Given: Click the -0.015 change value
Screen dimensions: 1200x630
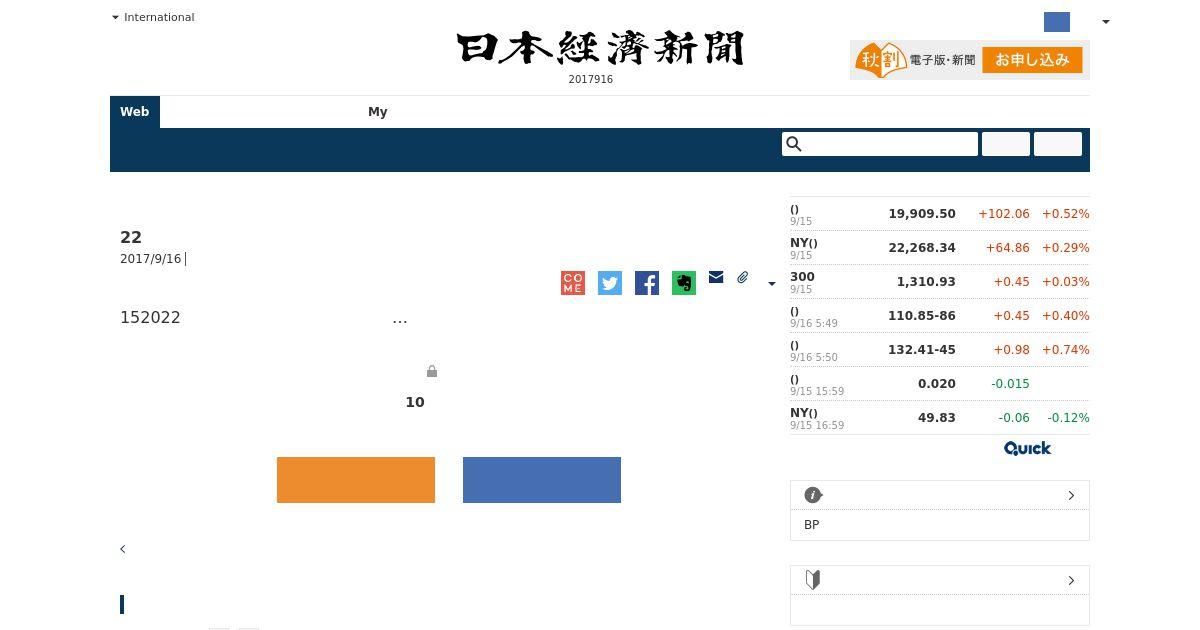Looking at the screenshot, I should click(x=1011, y=384).
